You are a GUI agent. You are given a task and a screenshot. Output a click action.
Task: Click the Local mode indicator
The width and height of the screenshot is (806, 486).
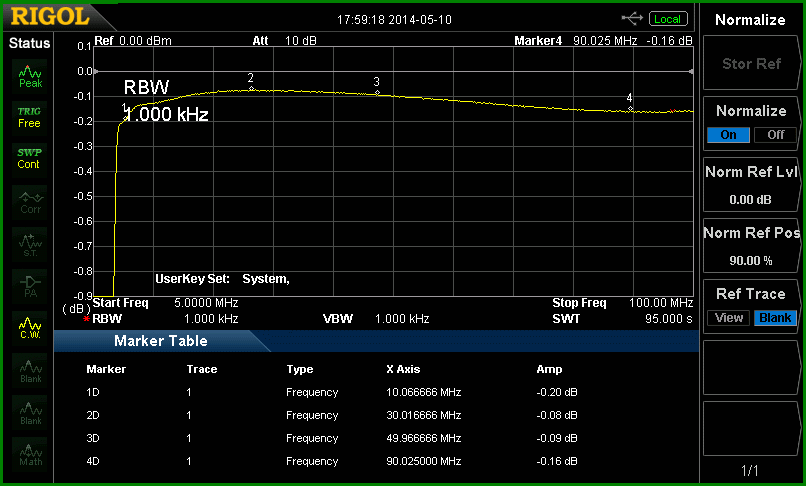[x=668, y=19]
